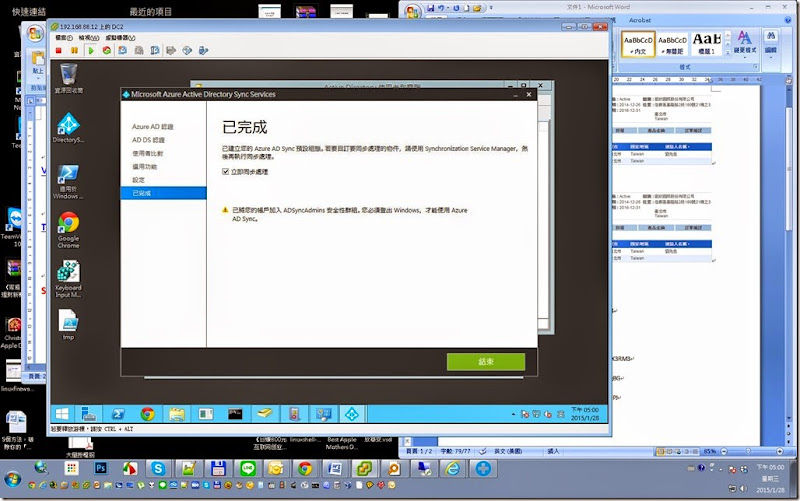Open the Recycle Bin desktop icon in the VM
The height and width of the screenshot is (501, 800).
[x=68, y=78]
